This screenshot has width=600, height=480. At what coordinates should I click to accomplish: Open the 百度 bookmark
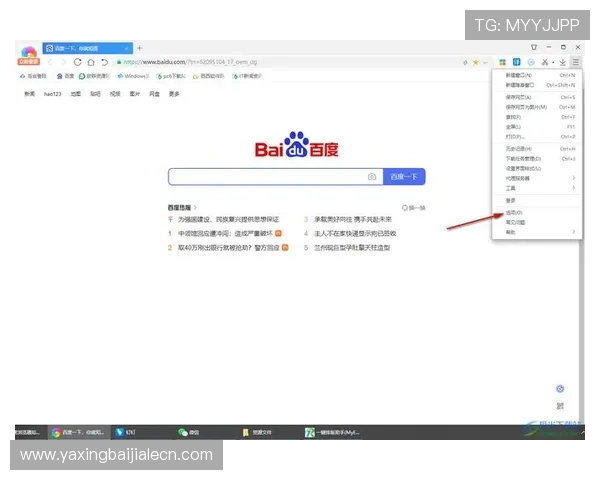[x=65, y=76]
